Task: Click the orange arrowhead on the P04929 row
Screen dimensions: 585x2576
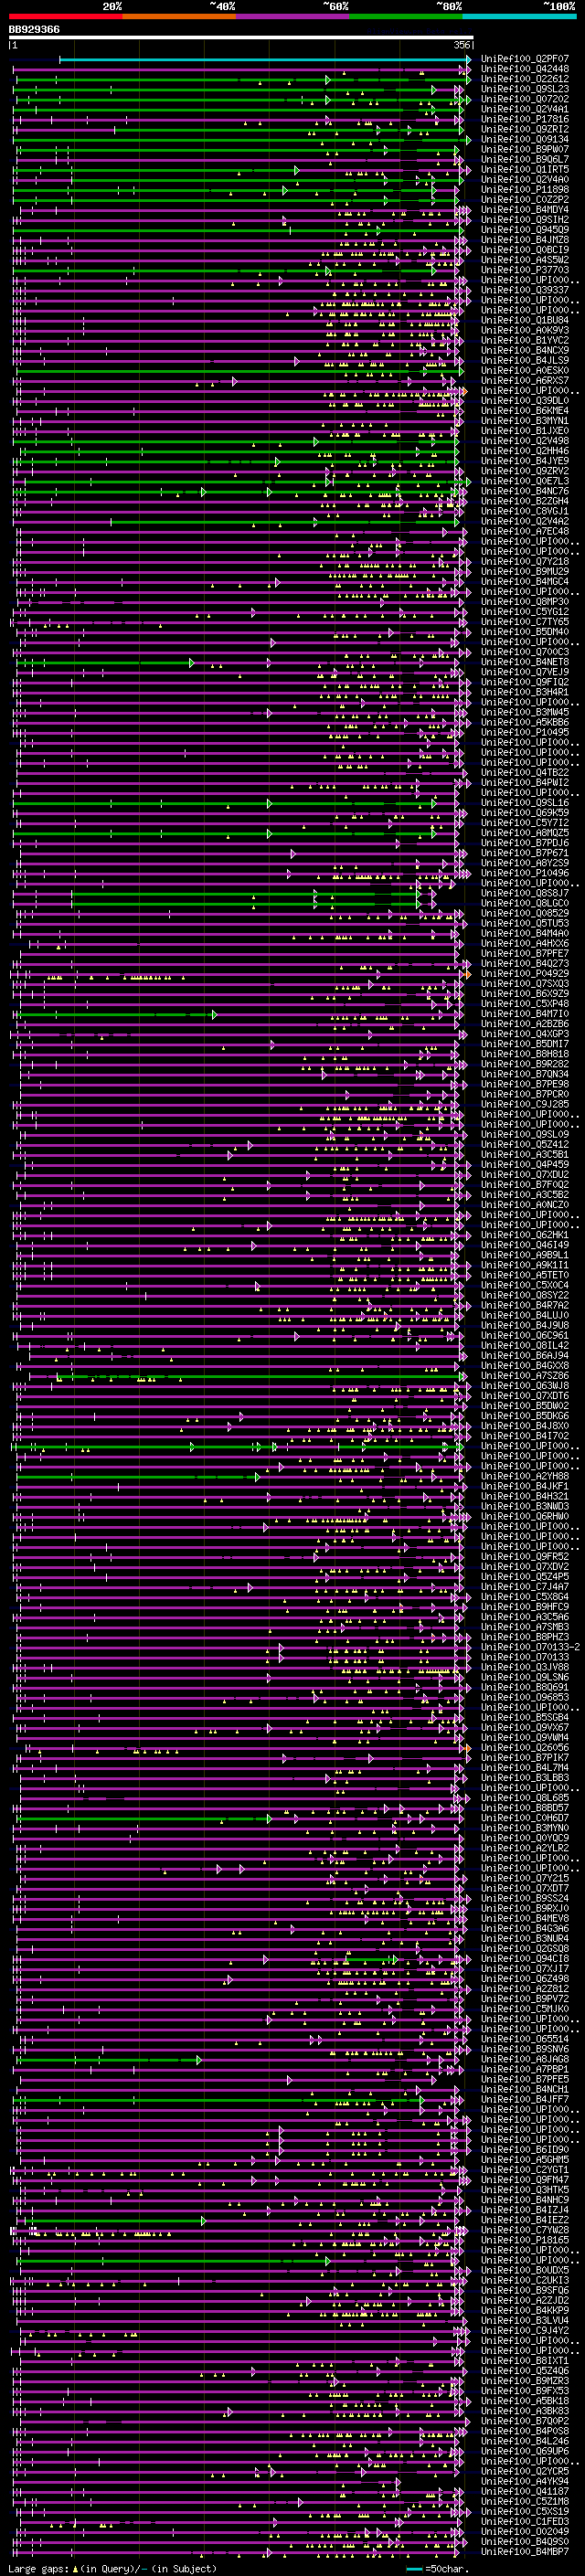Action: (467, 973)
